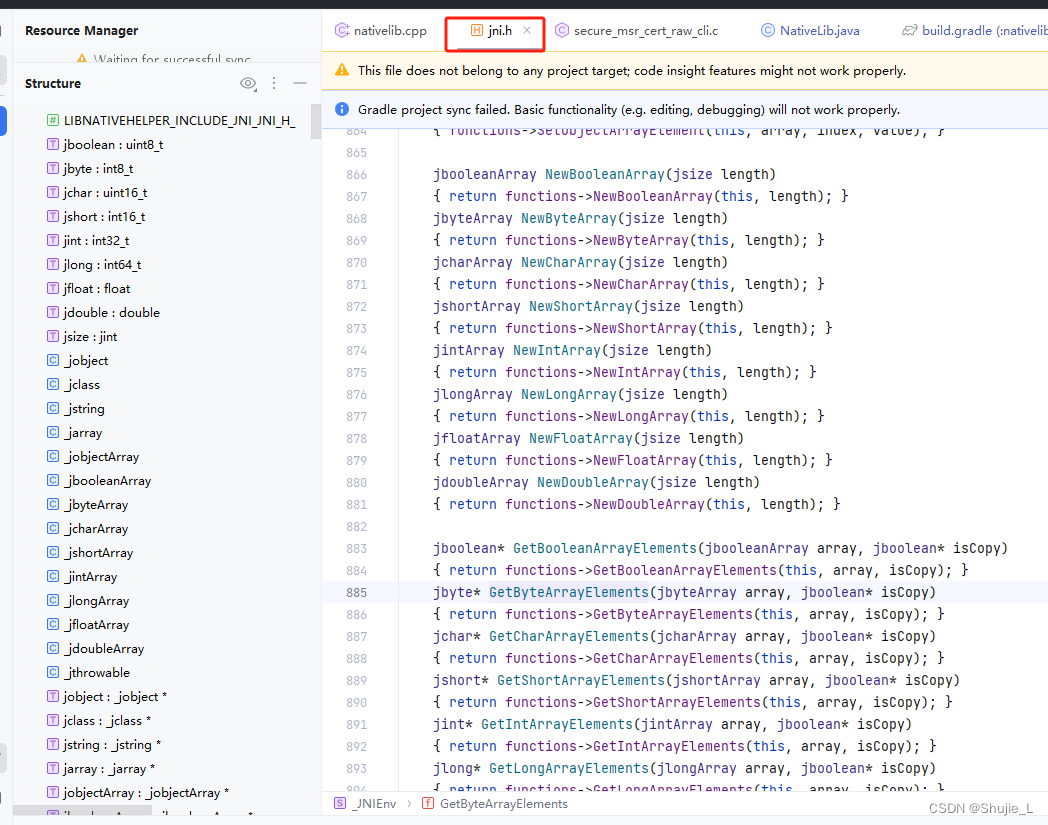This screenshot has height=825, width=1048.
Task: Click the _jbyteArray class icon
Action: click(x=53, y=505)
